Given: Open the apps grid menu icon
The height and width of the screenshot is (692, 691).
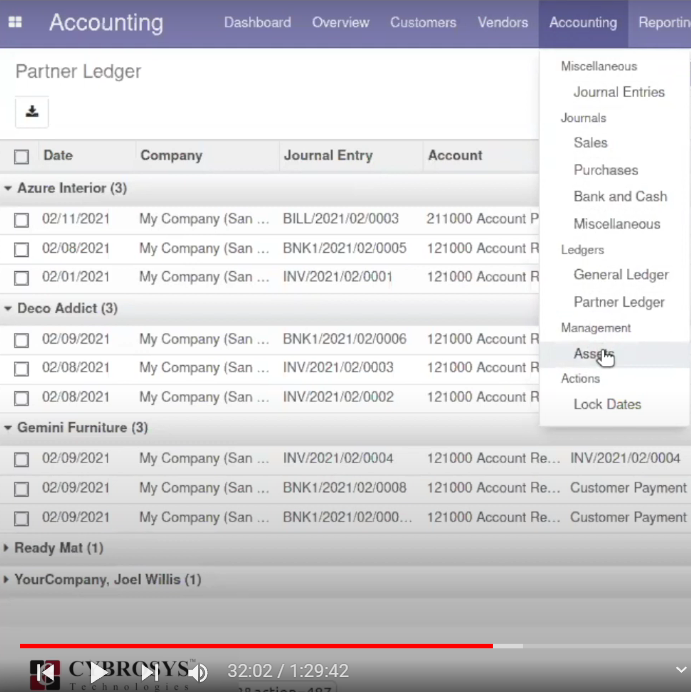Looking at the screenshot, I should [x=15, y=22].
